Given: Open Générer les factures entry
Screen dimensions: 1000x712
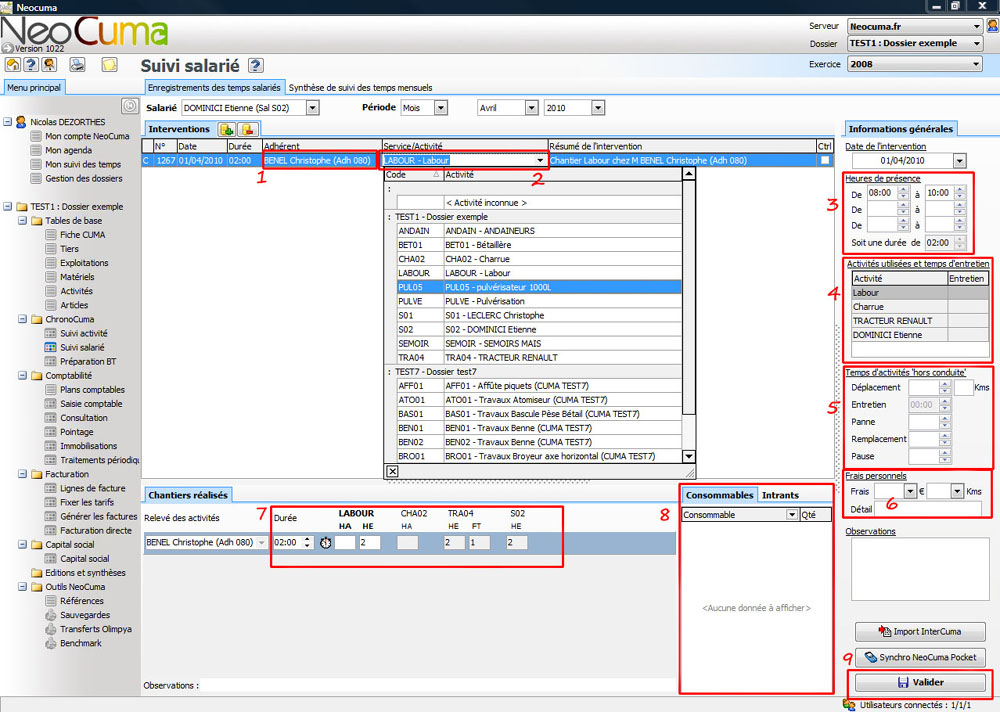Looking at the screenshot, I should (x=99, y=516).
